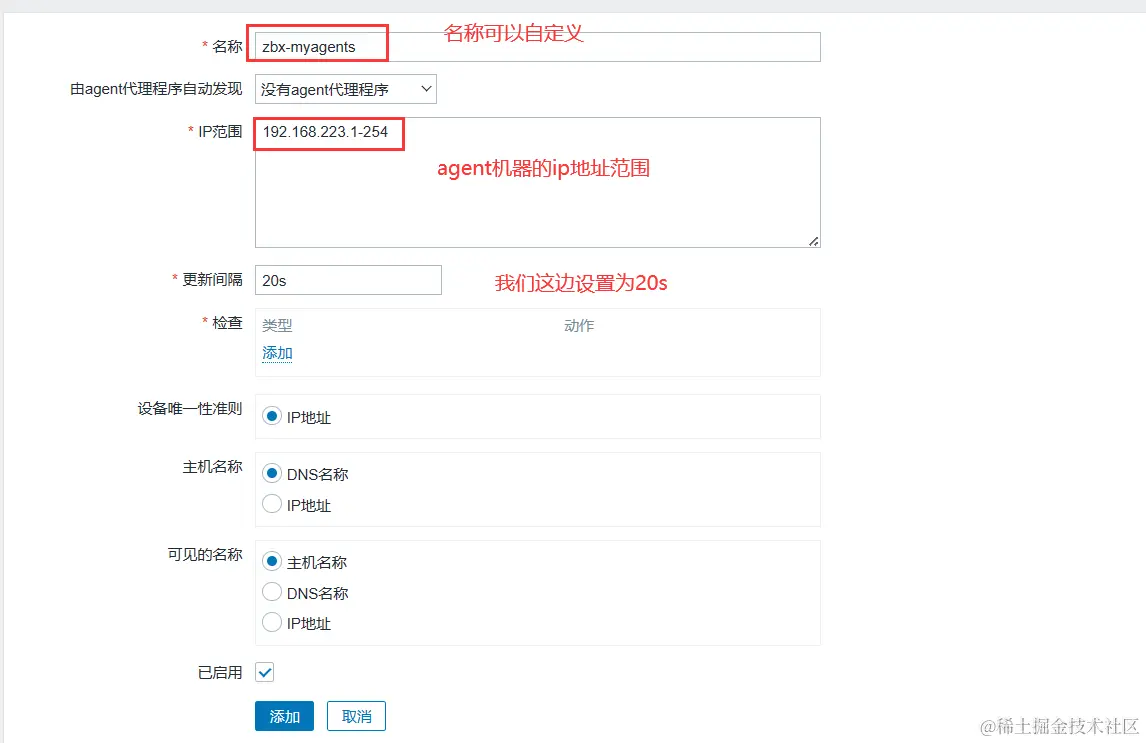Click the 取消 button
Screen dimensions: 1146x743
tap(356, 716)
